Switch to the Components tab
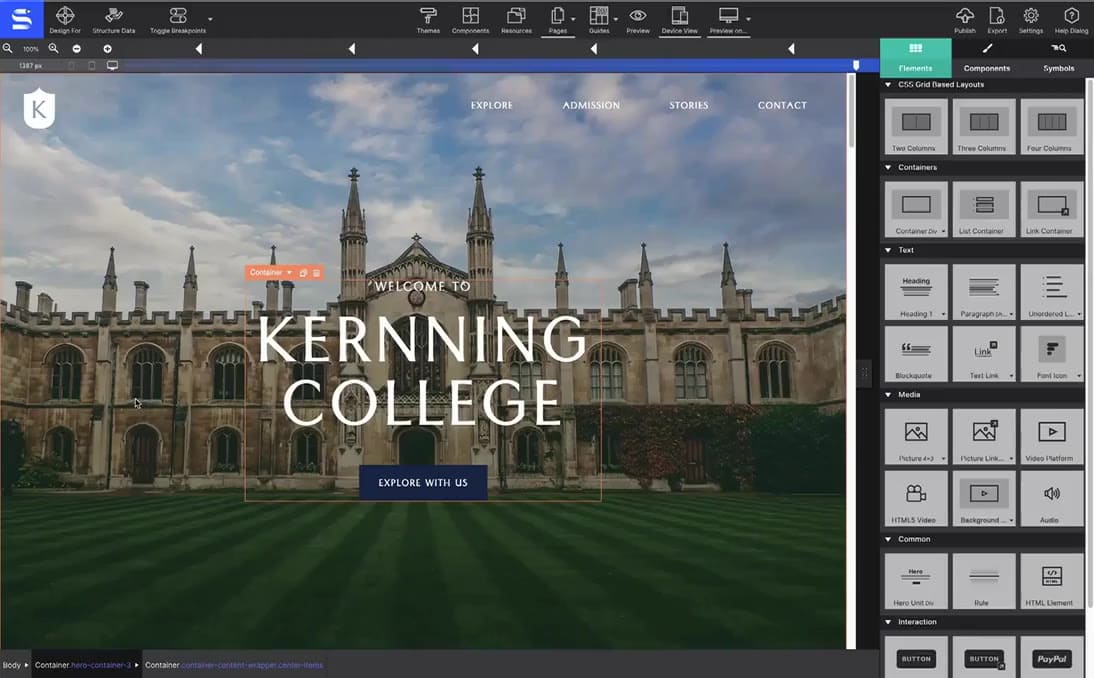The height and width of the screenshot is (678, 1094). click(986, 58)
